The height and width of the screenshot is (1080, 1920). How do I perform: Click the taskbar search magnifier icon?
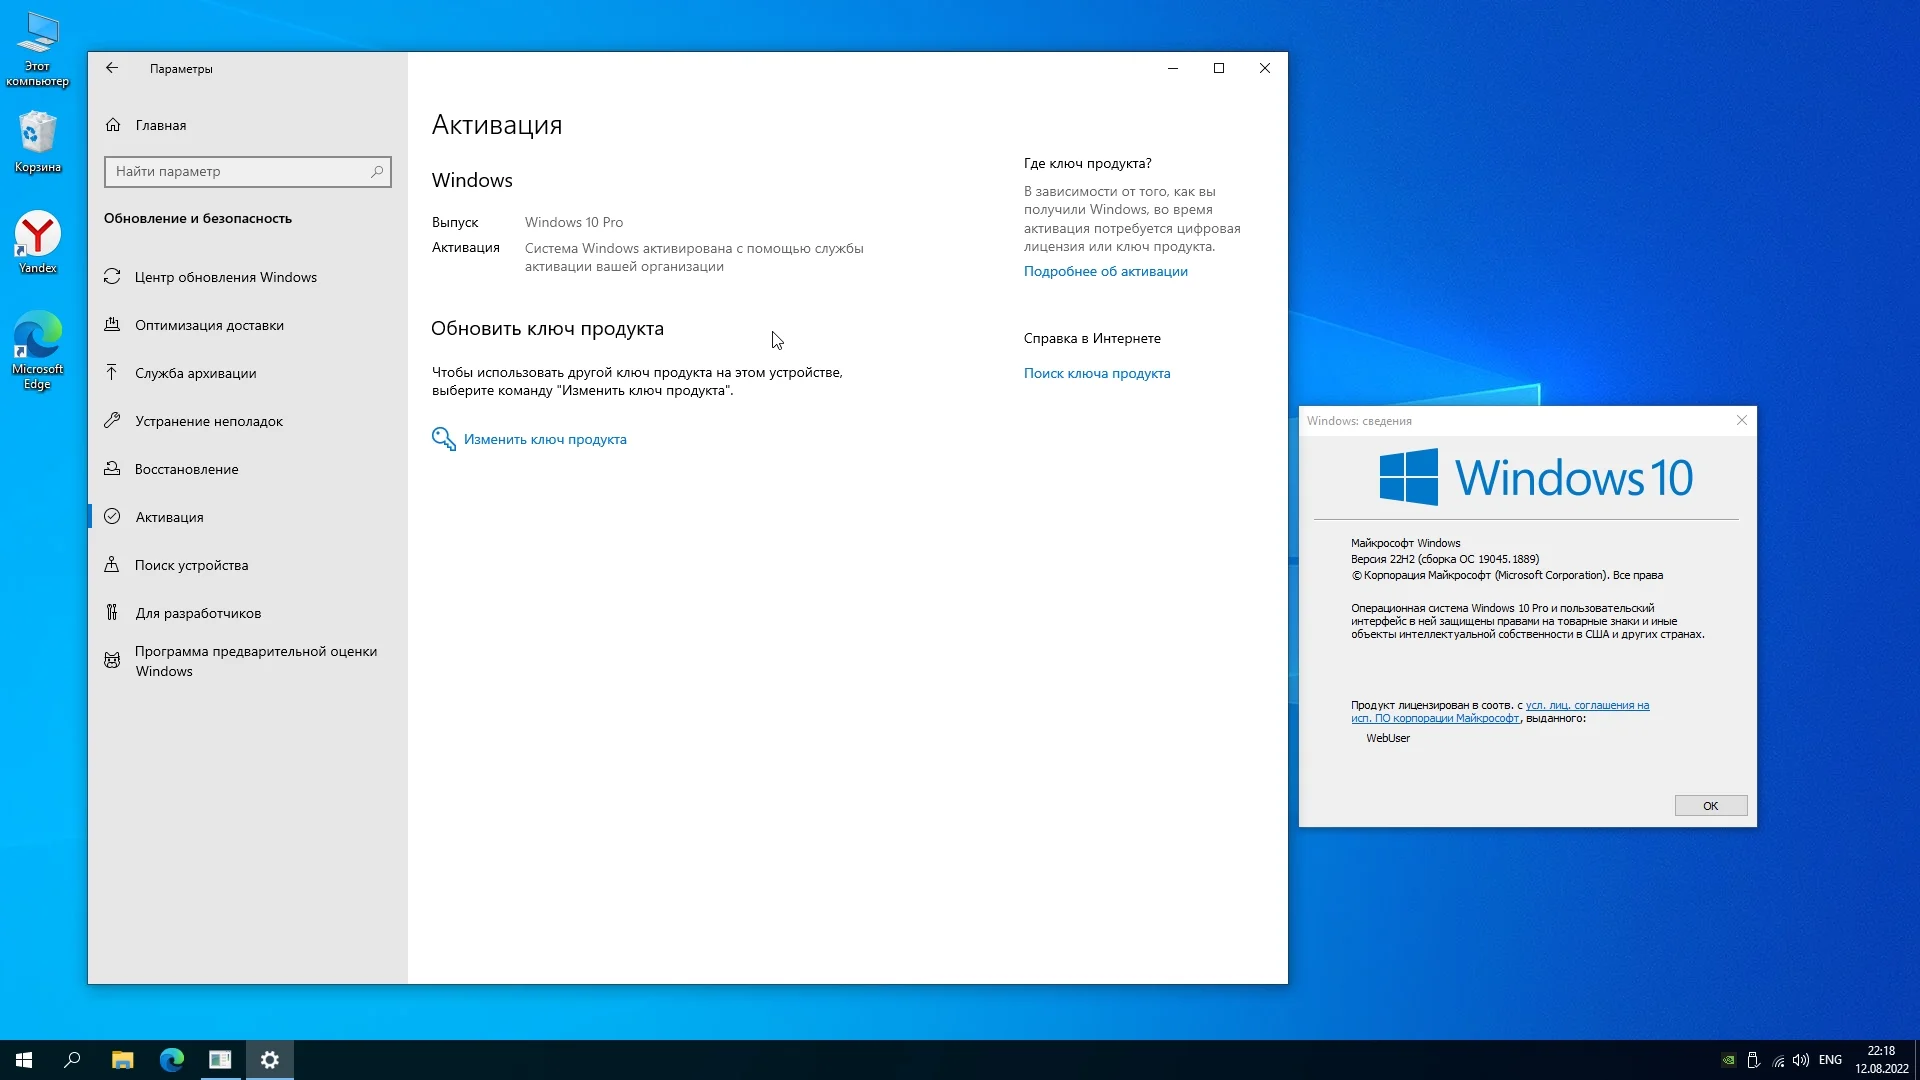pyautogui.click(x=72, y=1060)
